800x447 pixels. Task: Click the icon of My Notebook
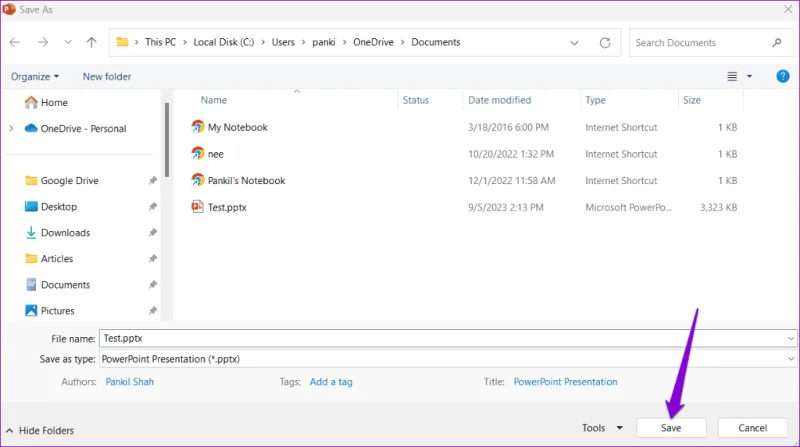197,127
